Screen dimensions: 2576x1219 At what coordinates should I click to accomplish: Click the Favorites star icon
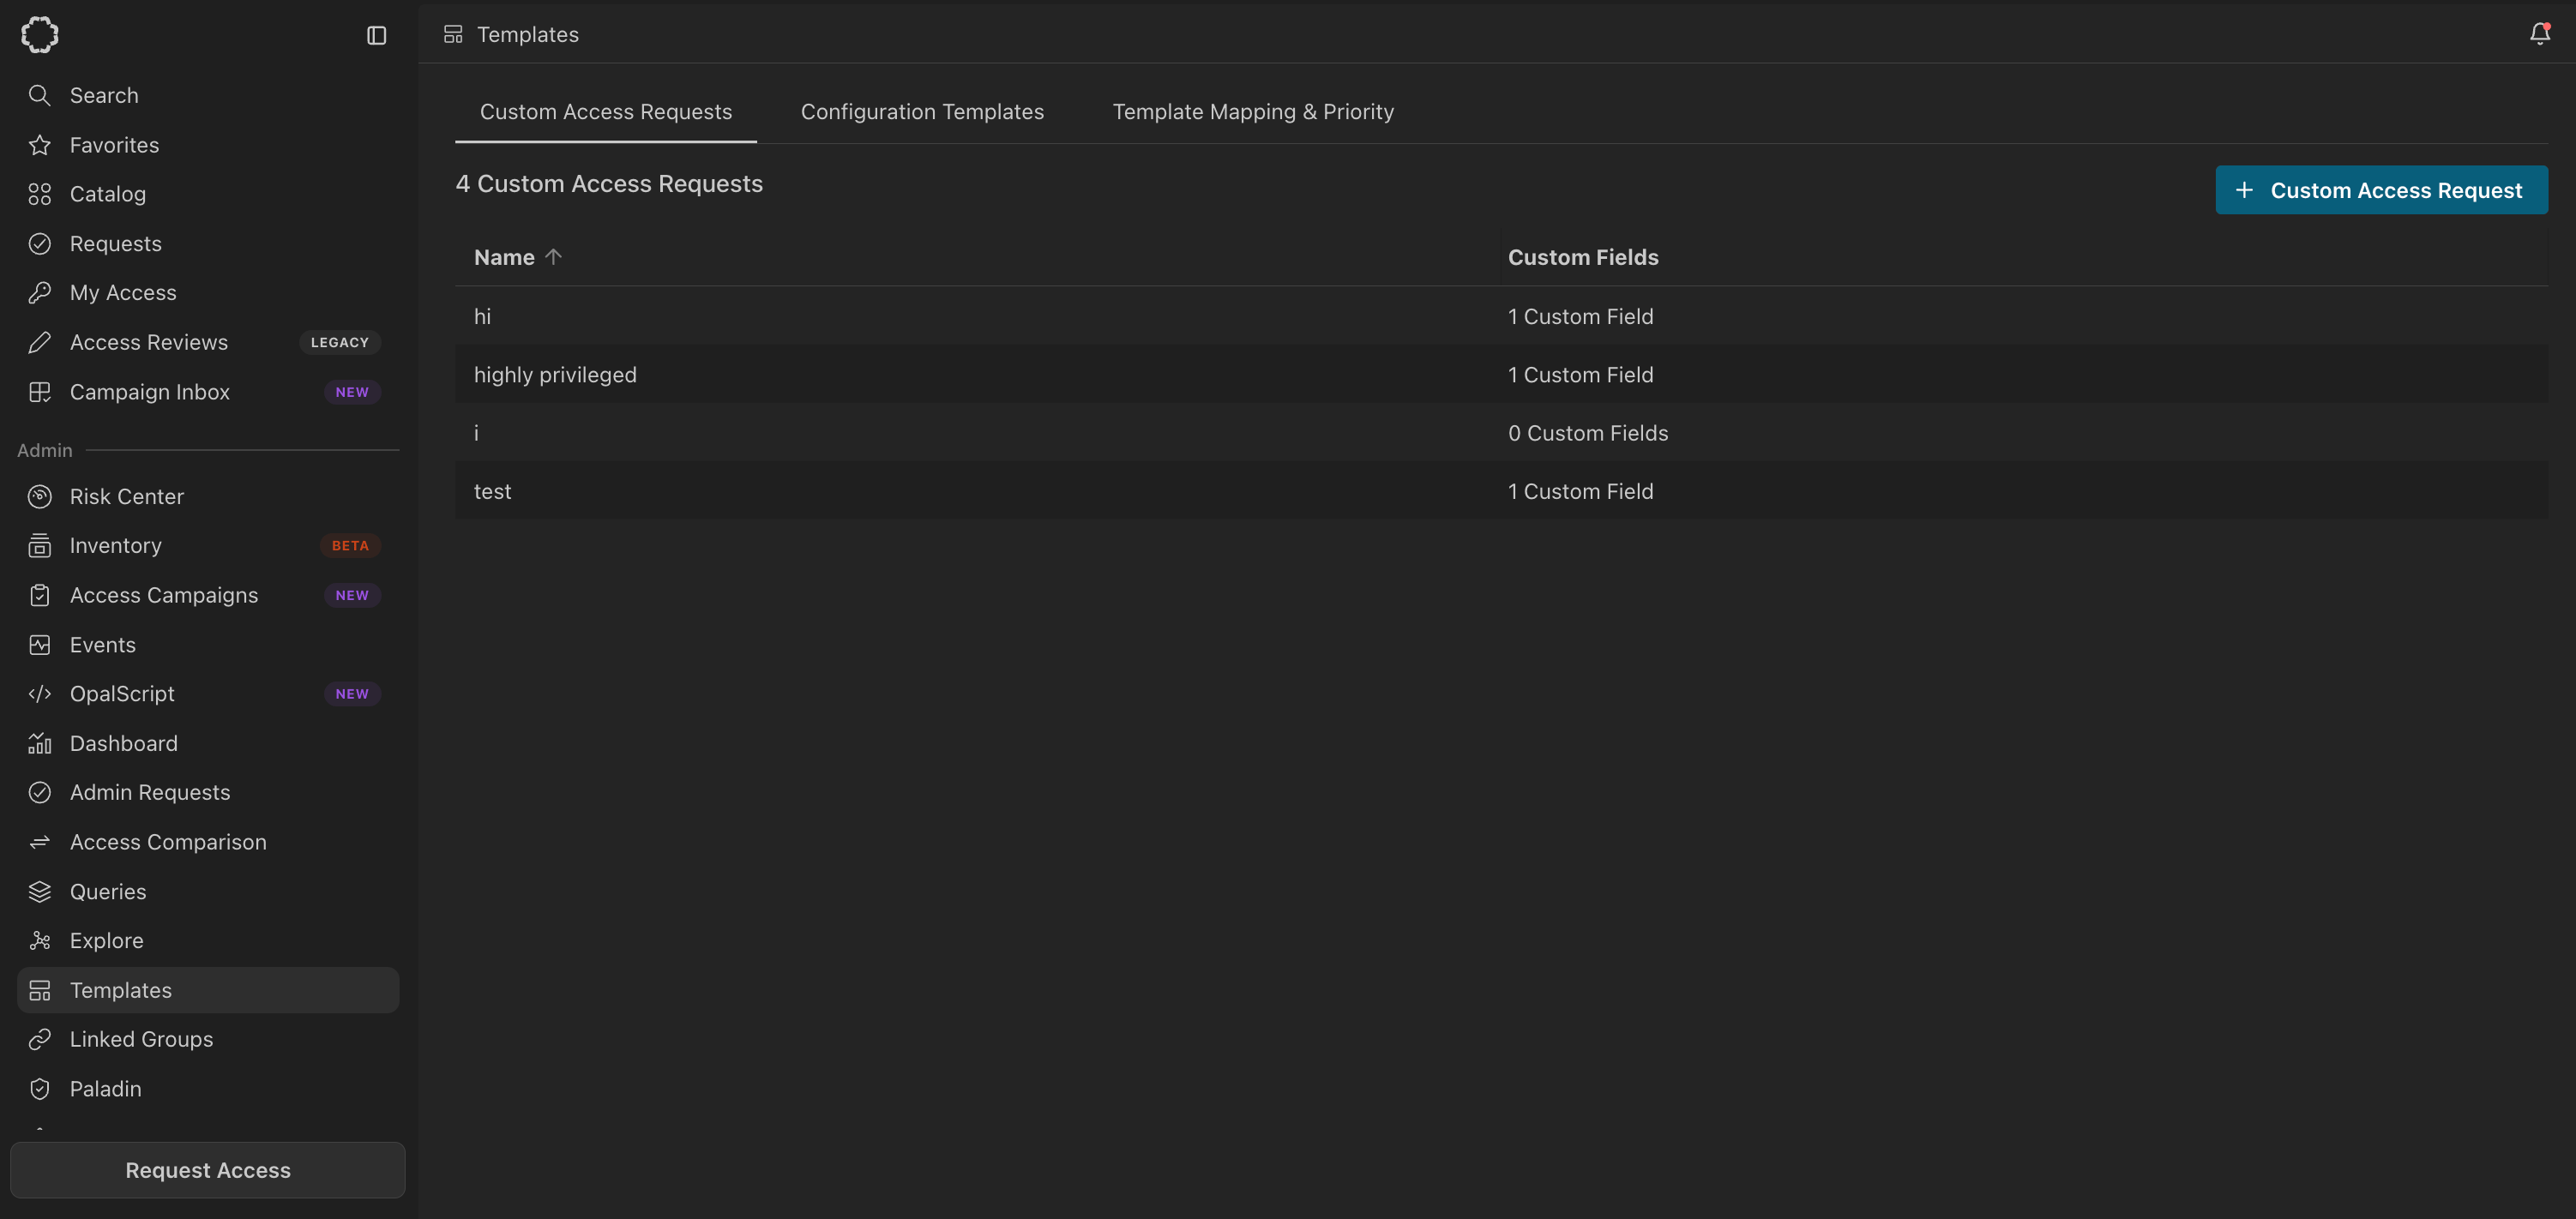click(40, 145)
